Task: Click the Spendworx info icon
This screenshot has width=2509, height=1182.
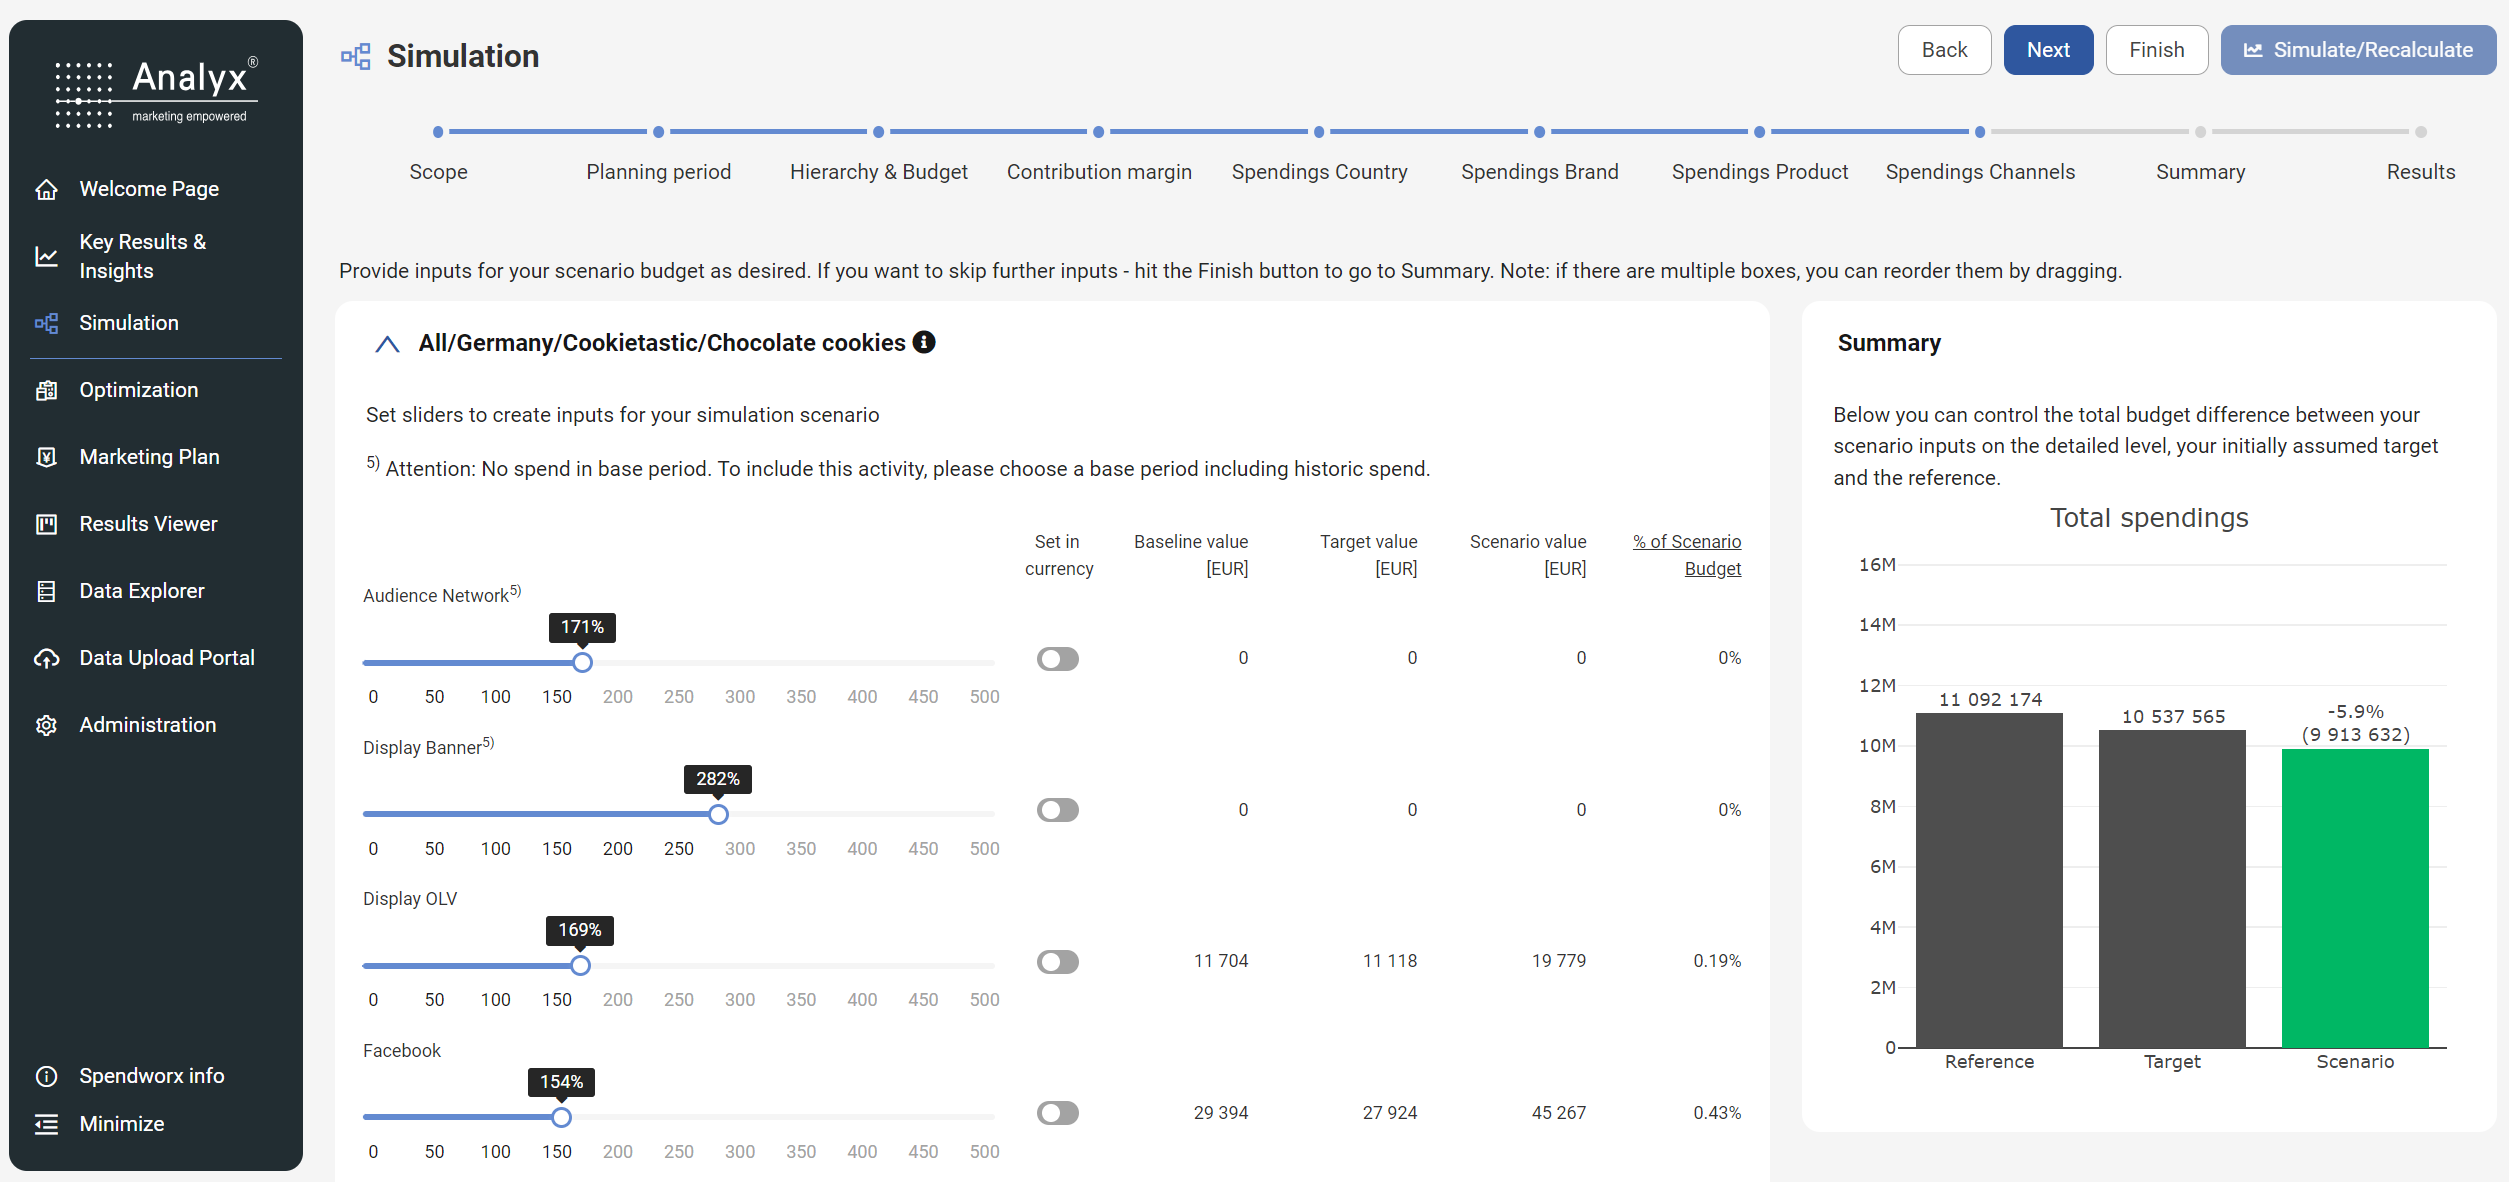Action: click(x=46, y=1076)
